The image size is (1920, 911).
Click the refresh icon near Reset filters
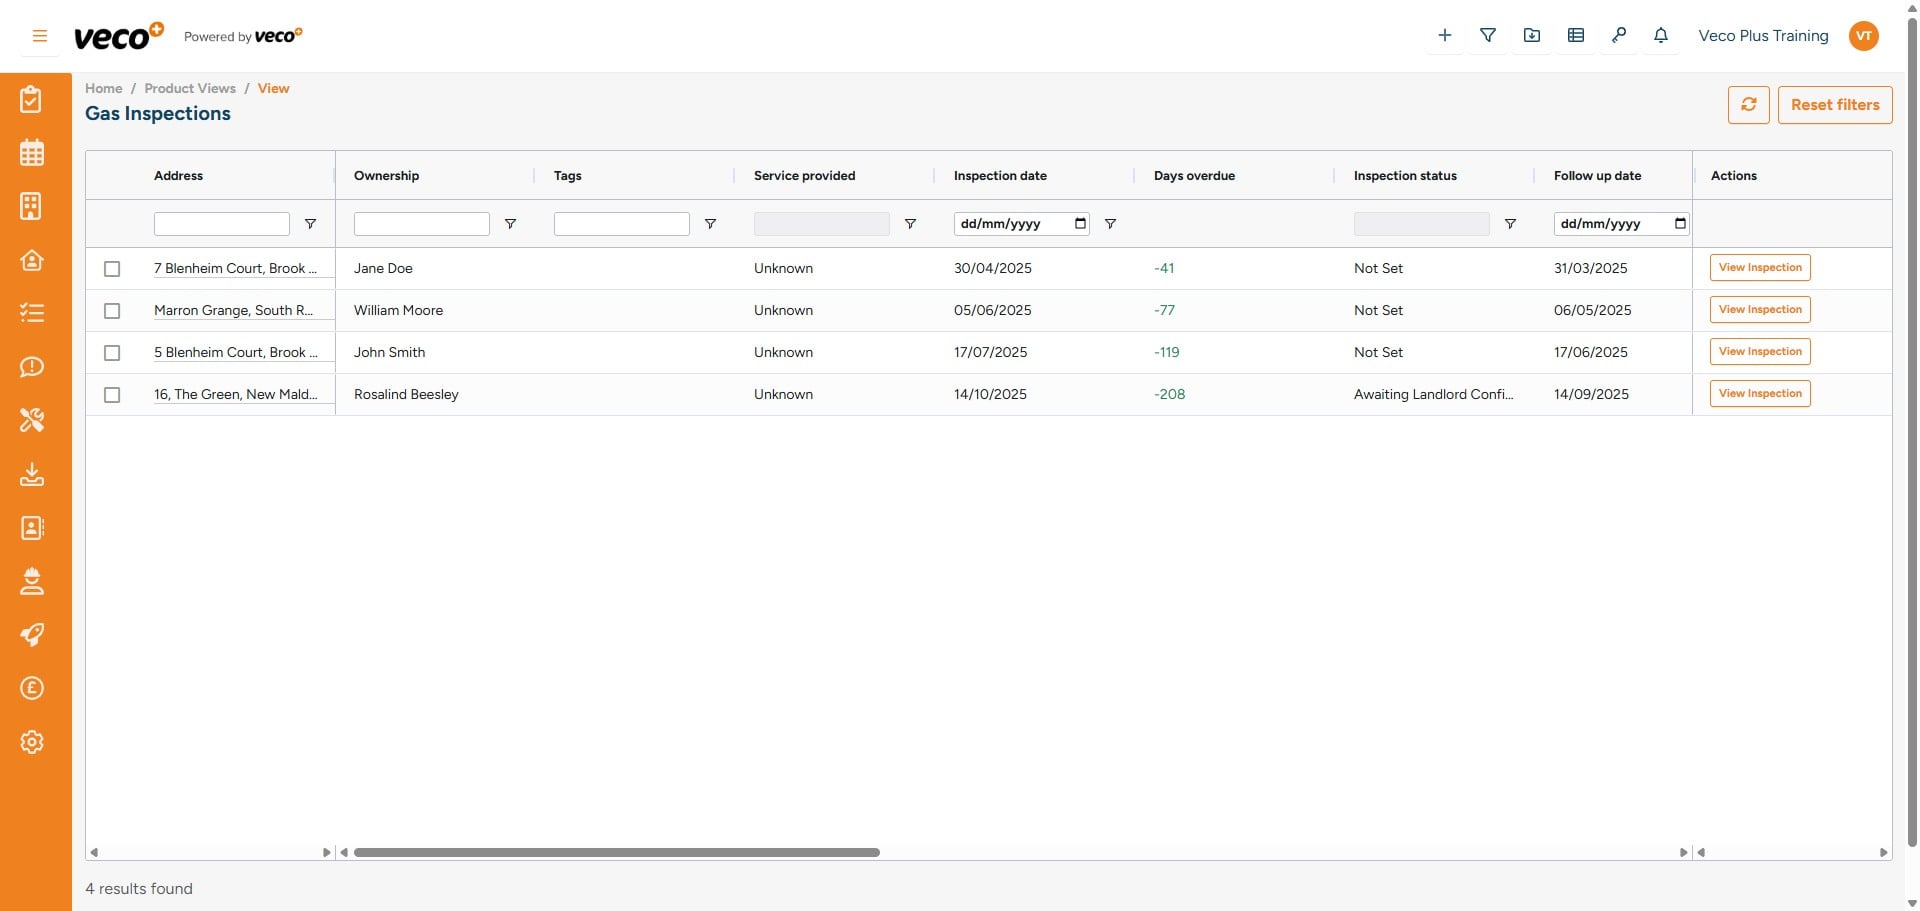point(1748,104)
